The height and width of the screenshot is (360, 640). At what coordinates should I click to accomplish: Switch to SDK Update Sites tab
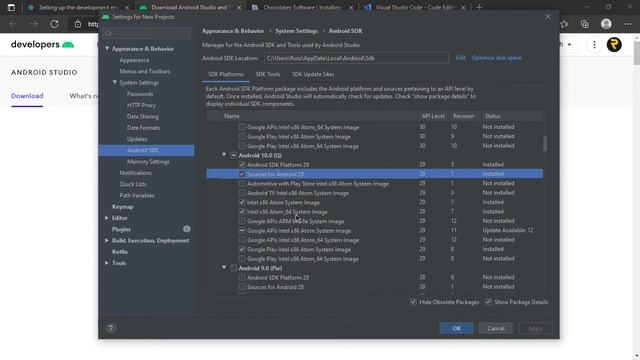pyautogui.click(x=313, y=74)
